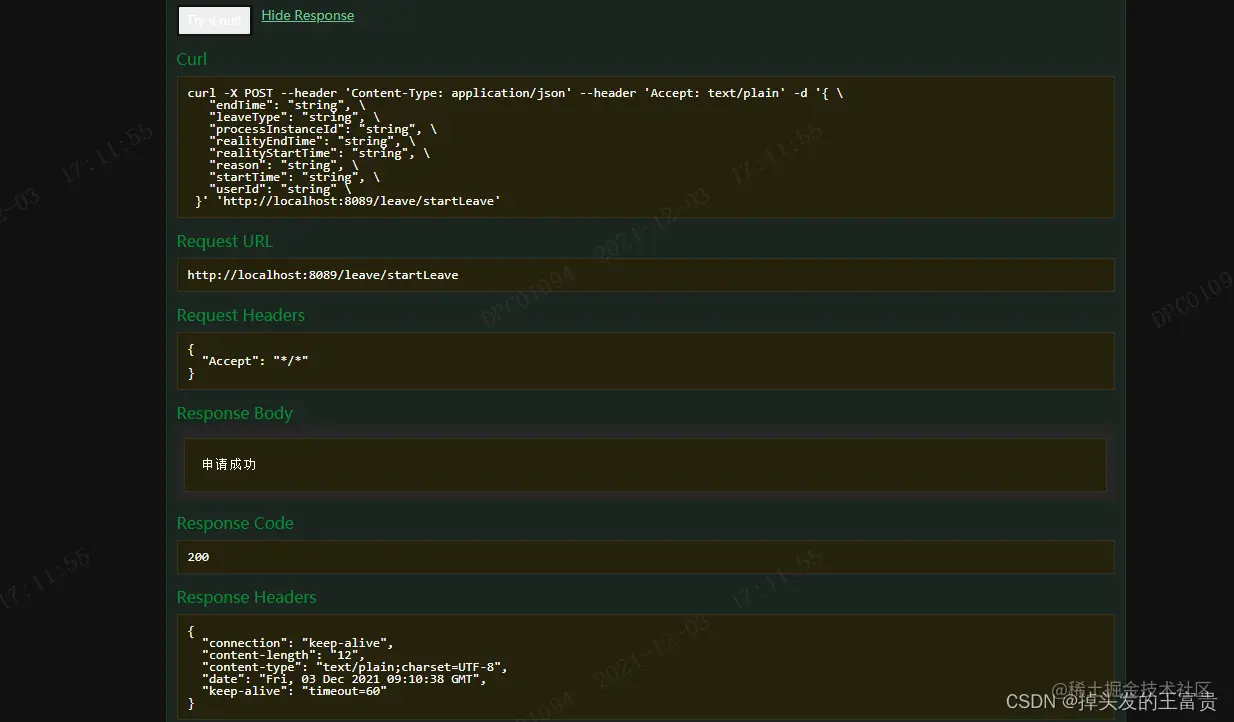This screenshot has height=722, width=1234.
Task: Click the "leaveType": "string" curl line
Action: pos(294,117)
